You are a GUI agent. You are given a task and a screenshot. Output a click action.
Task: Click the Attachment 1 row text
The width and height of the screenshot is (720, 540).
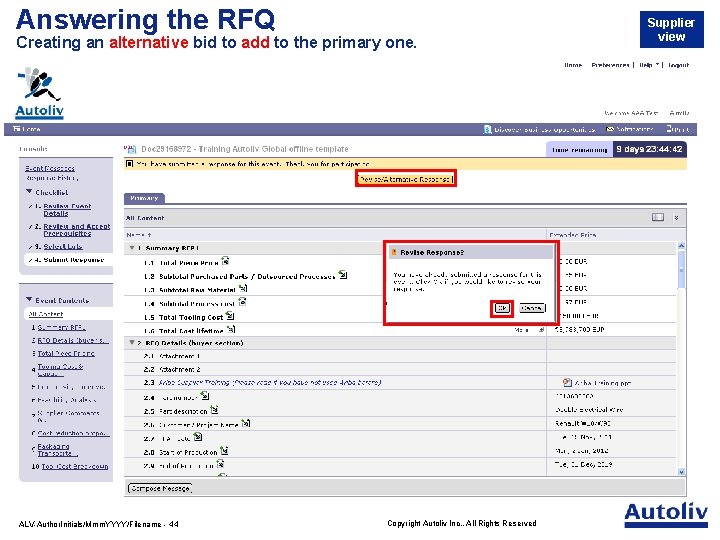coord(180,356)
